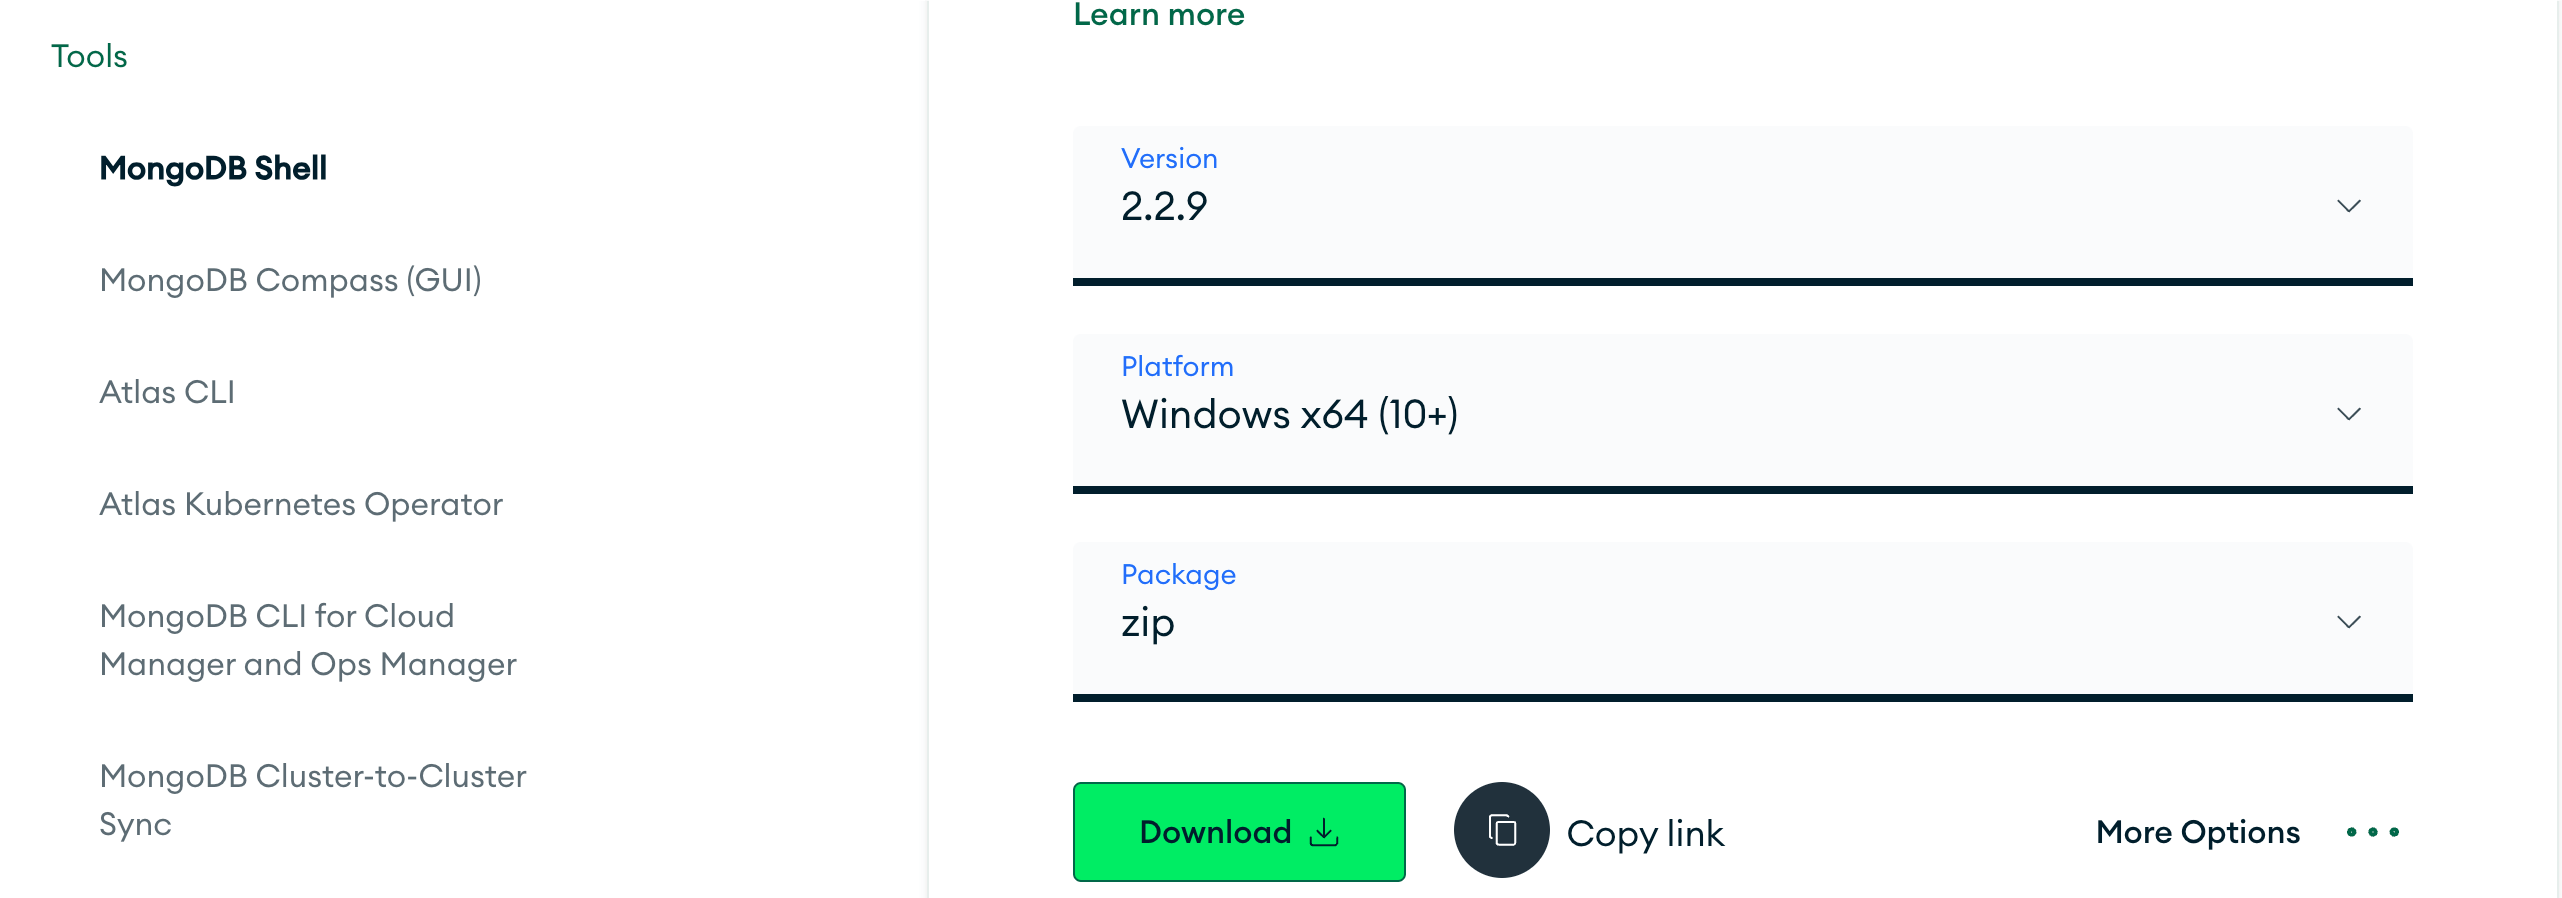The width and height of the screenshot is (2562, 898).
Task: Click the Learn more link
Action: pyautogui.click(x=1158, y=14)
